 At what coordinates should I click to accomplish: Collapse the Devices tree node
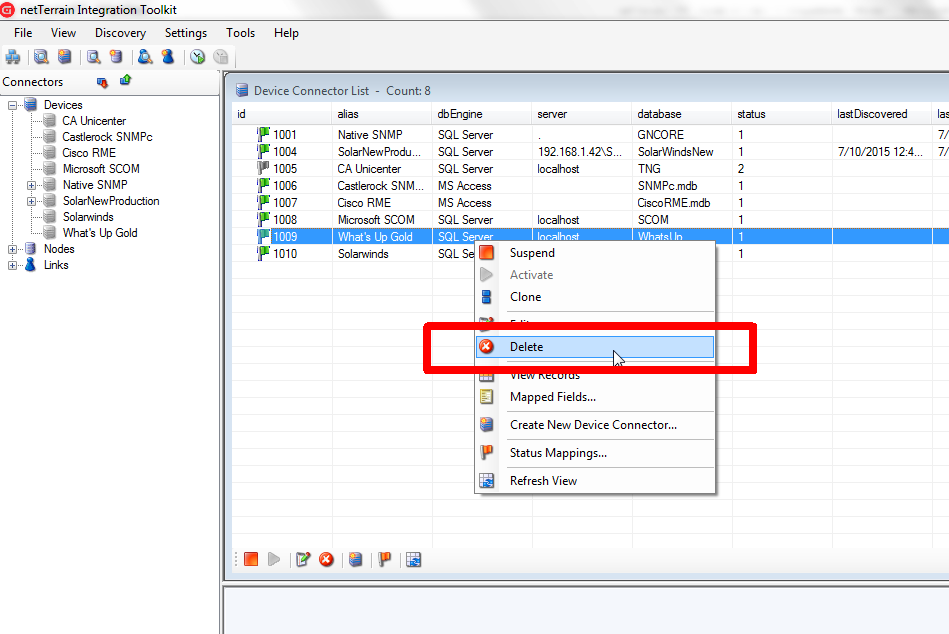13,105
